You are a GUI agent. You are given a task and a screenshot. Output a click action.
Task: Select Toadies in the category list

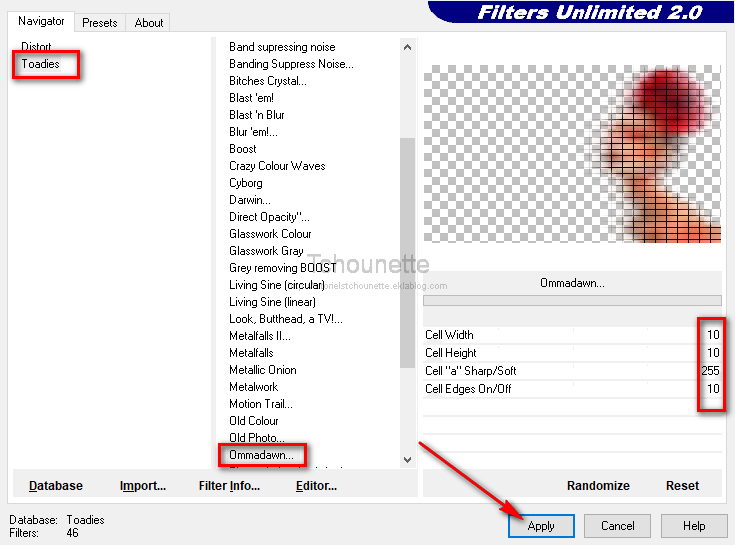41,64
